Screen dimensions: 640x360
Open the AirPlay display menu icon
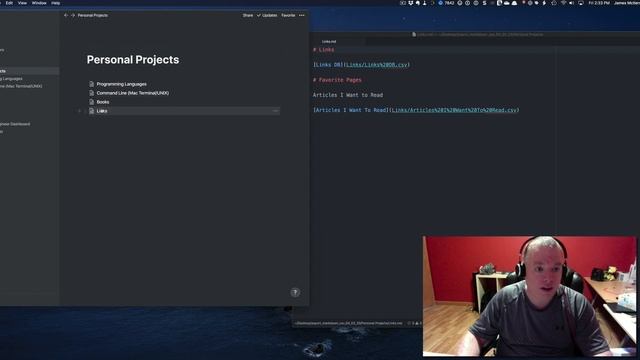pos(580,3)
